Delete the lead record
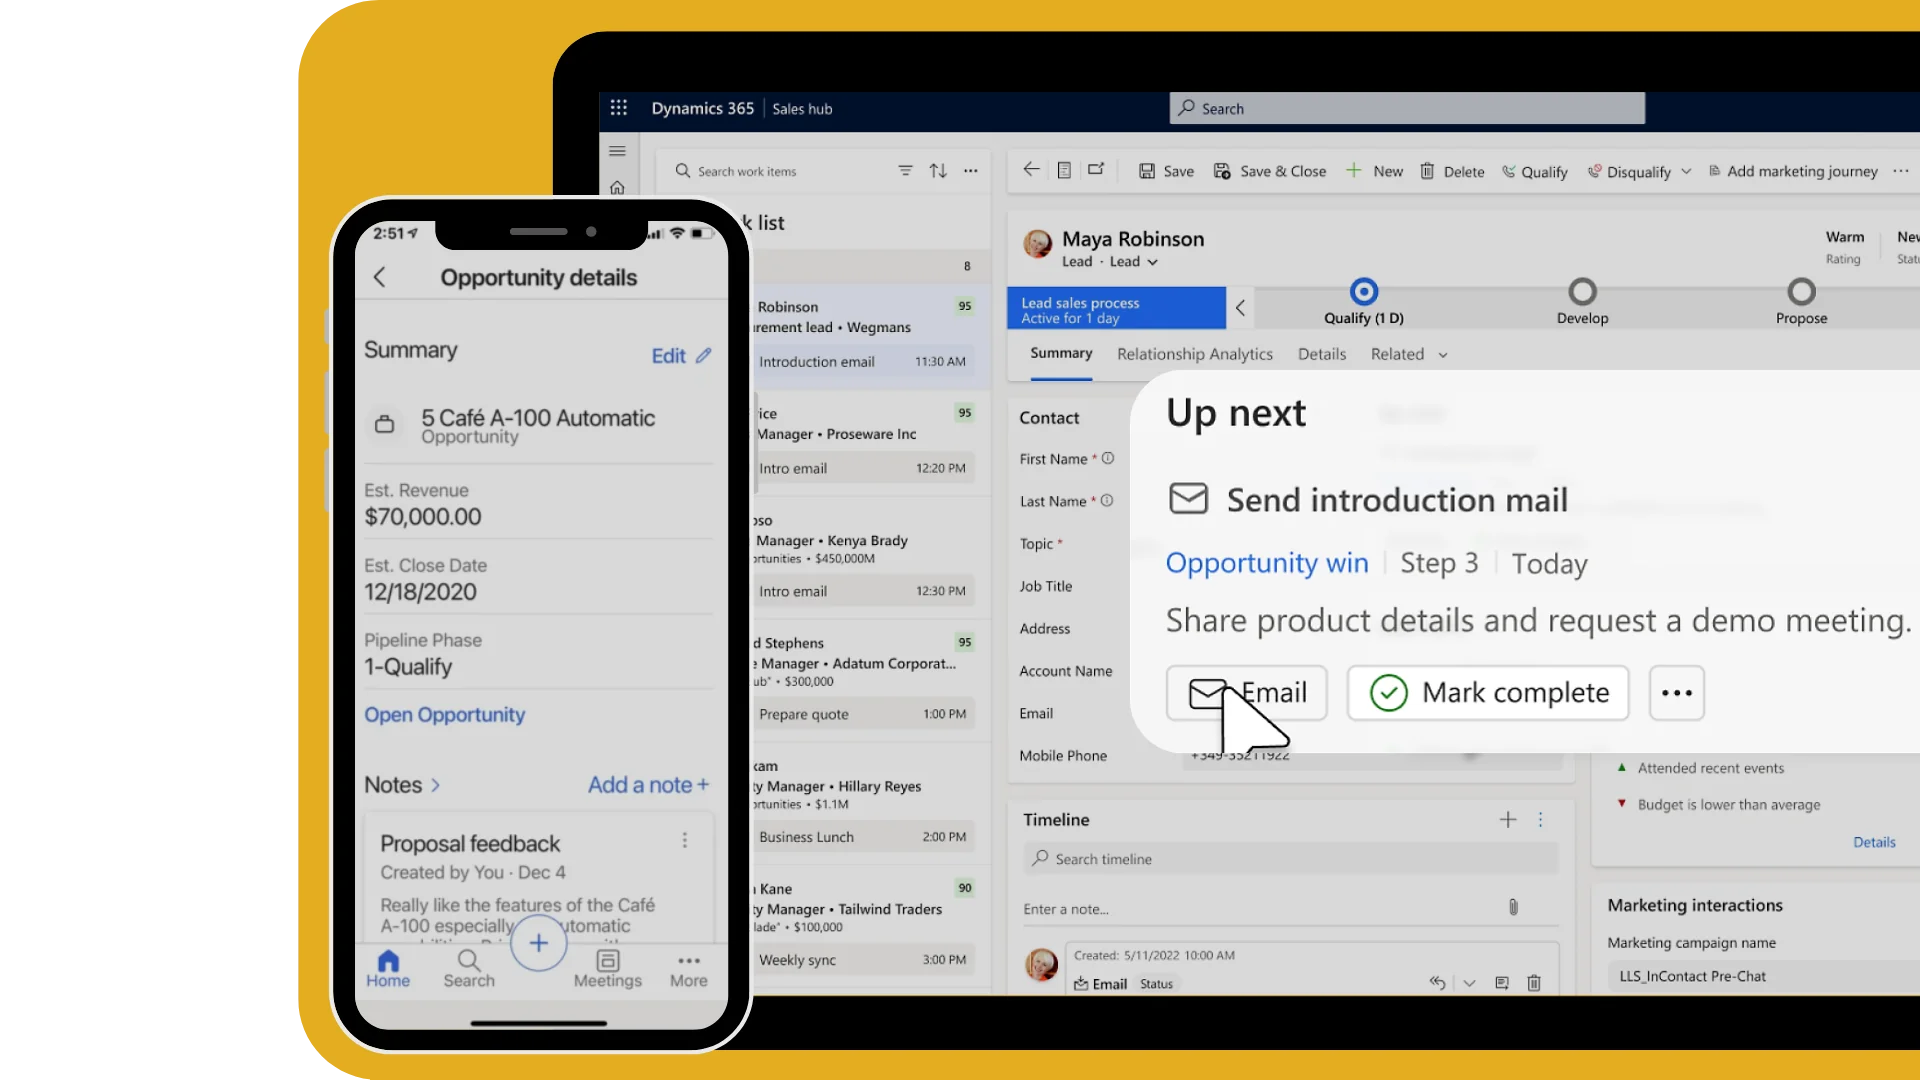This screenshot has width=1920, height=1080. [x=1452, y=171]
